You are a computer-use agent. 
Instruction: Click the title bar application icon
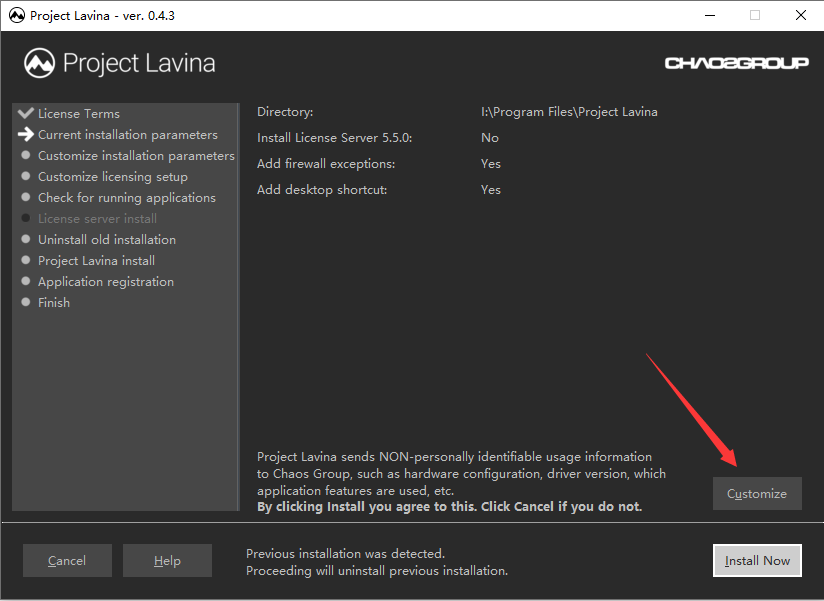coord(16,16)
